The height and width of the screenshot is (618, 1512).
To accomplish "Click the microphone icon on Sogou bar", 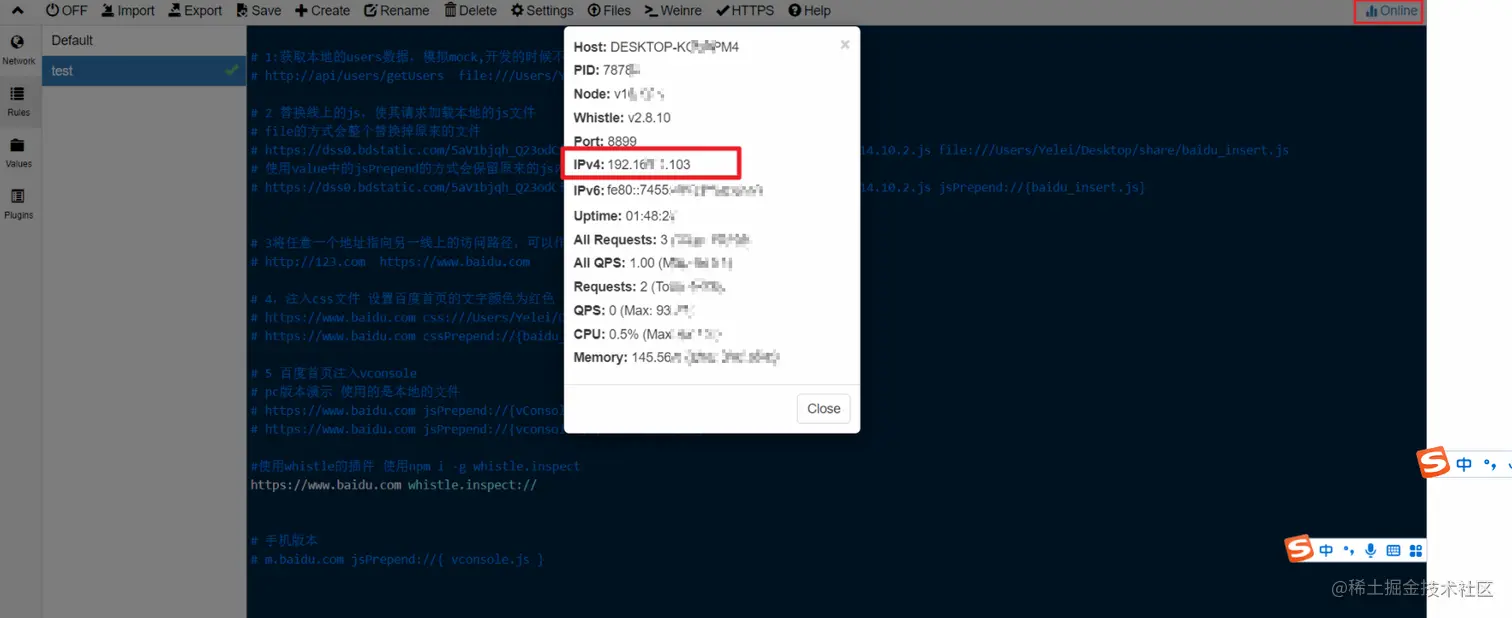I will point(1370,551).
